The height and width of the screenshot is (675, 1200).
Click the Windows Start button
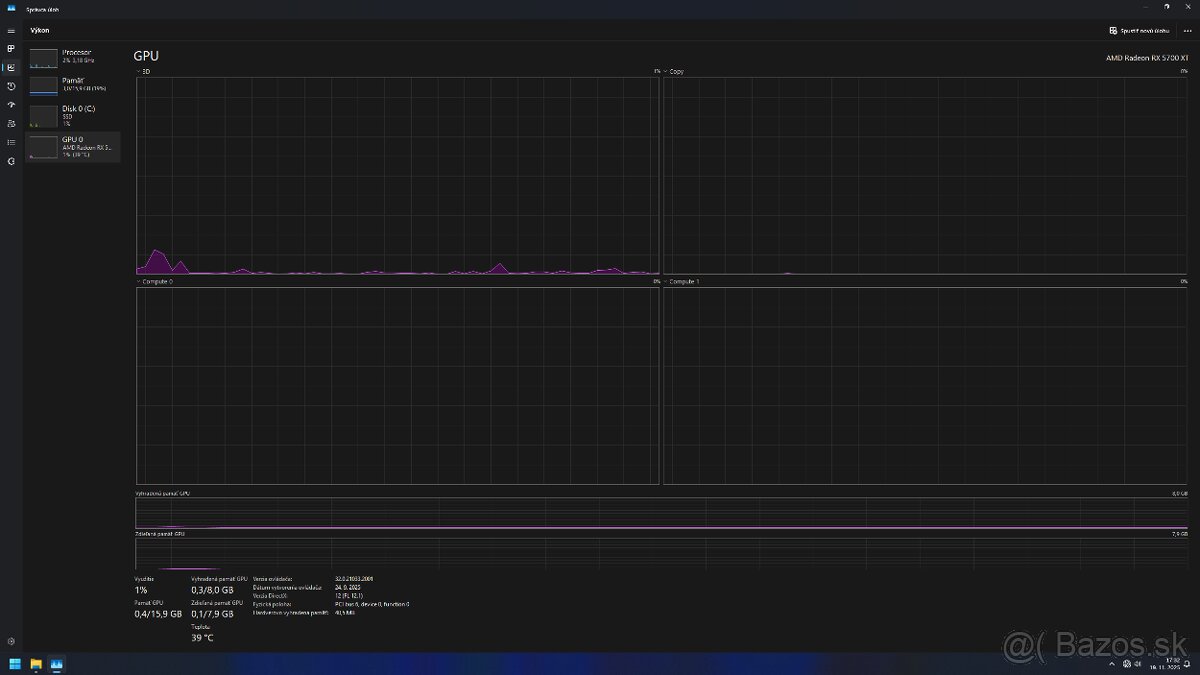point(15,664)
